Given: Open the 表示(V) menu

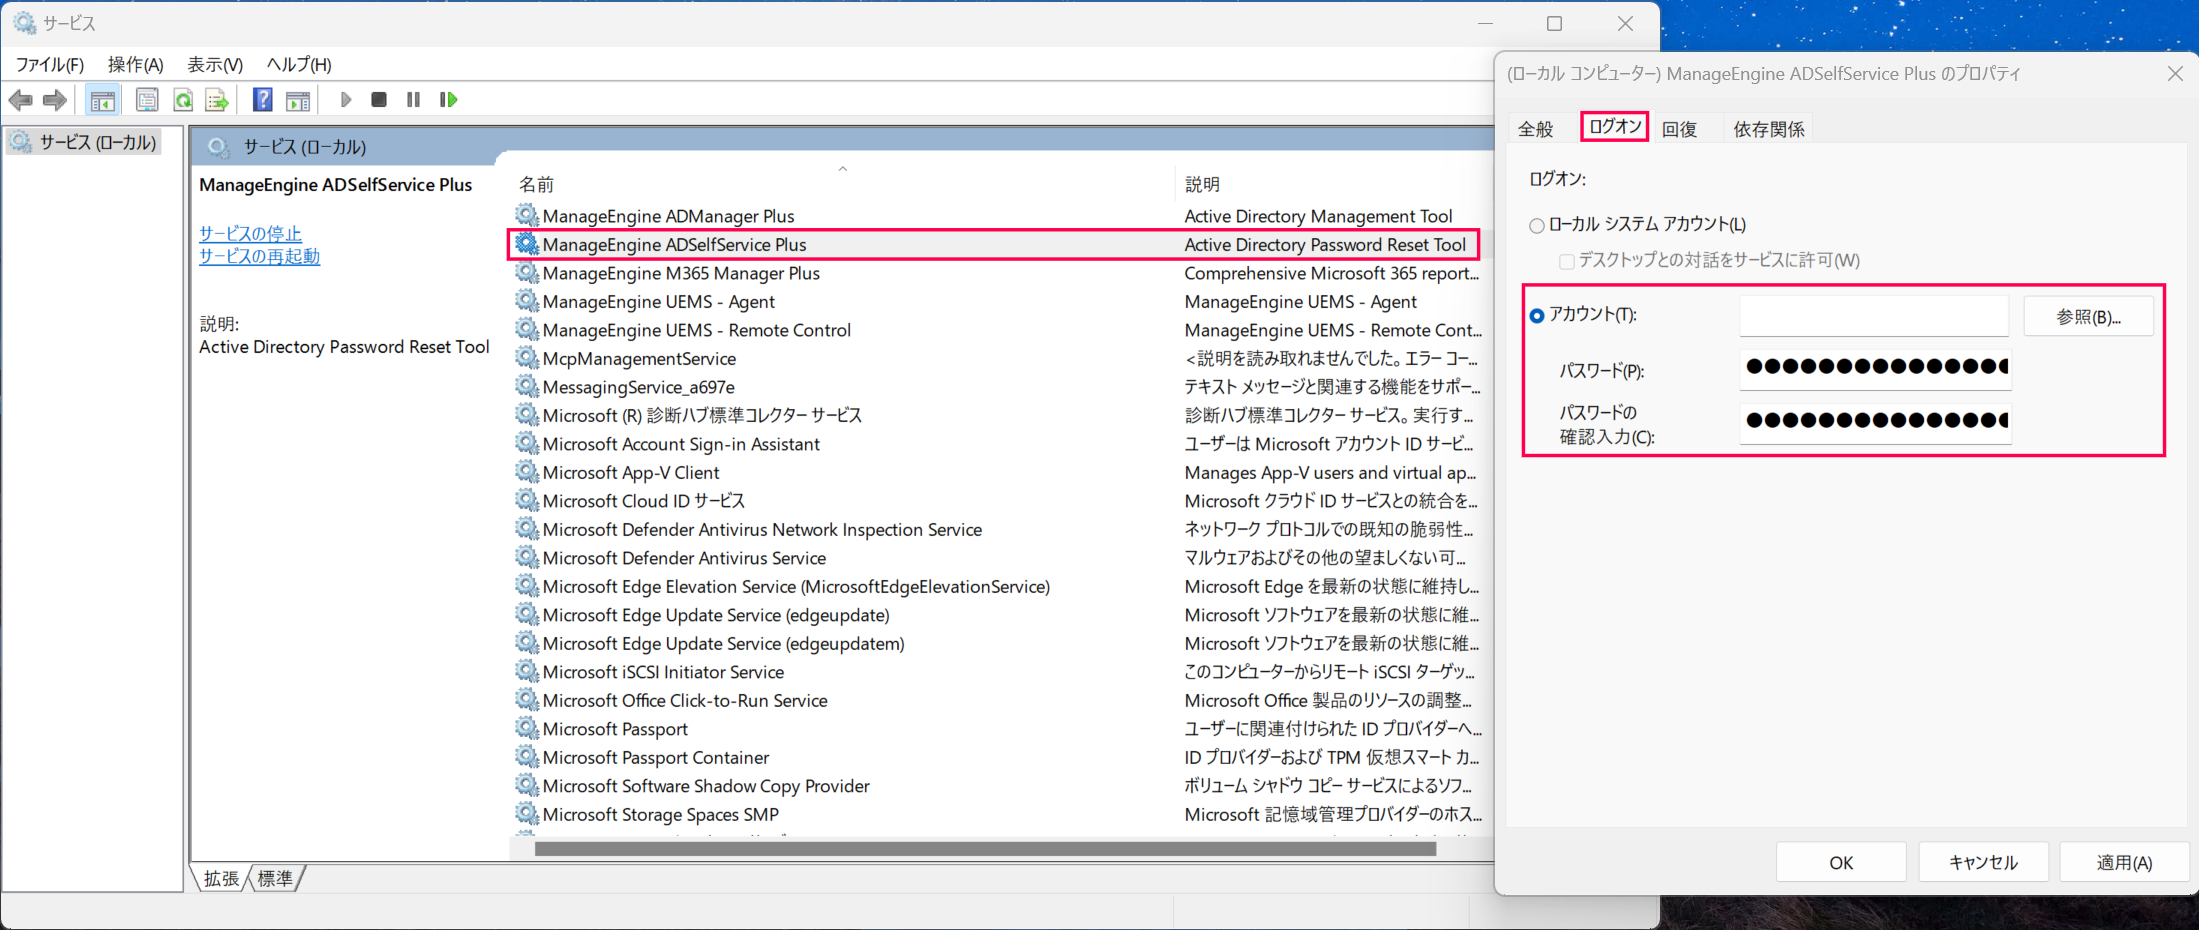Looking at the screenshot, I should tap(215, 65).
